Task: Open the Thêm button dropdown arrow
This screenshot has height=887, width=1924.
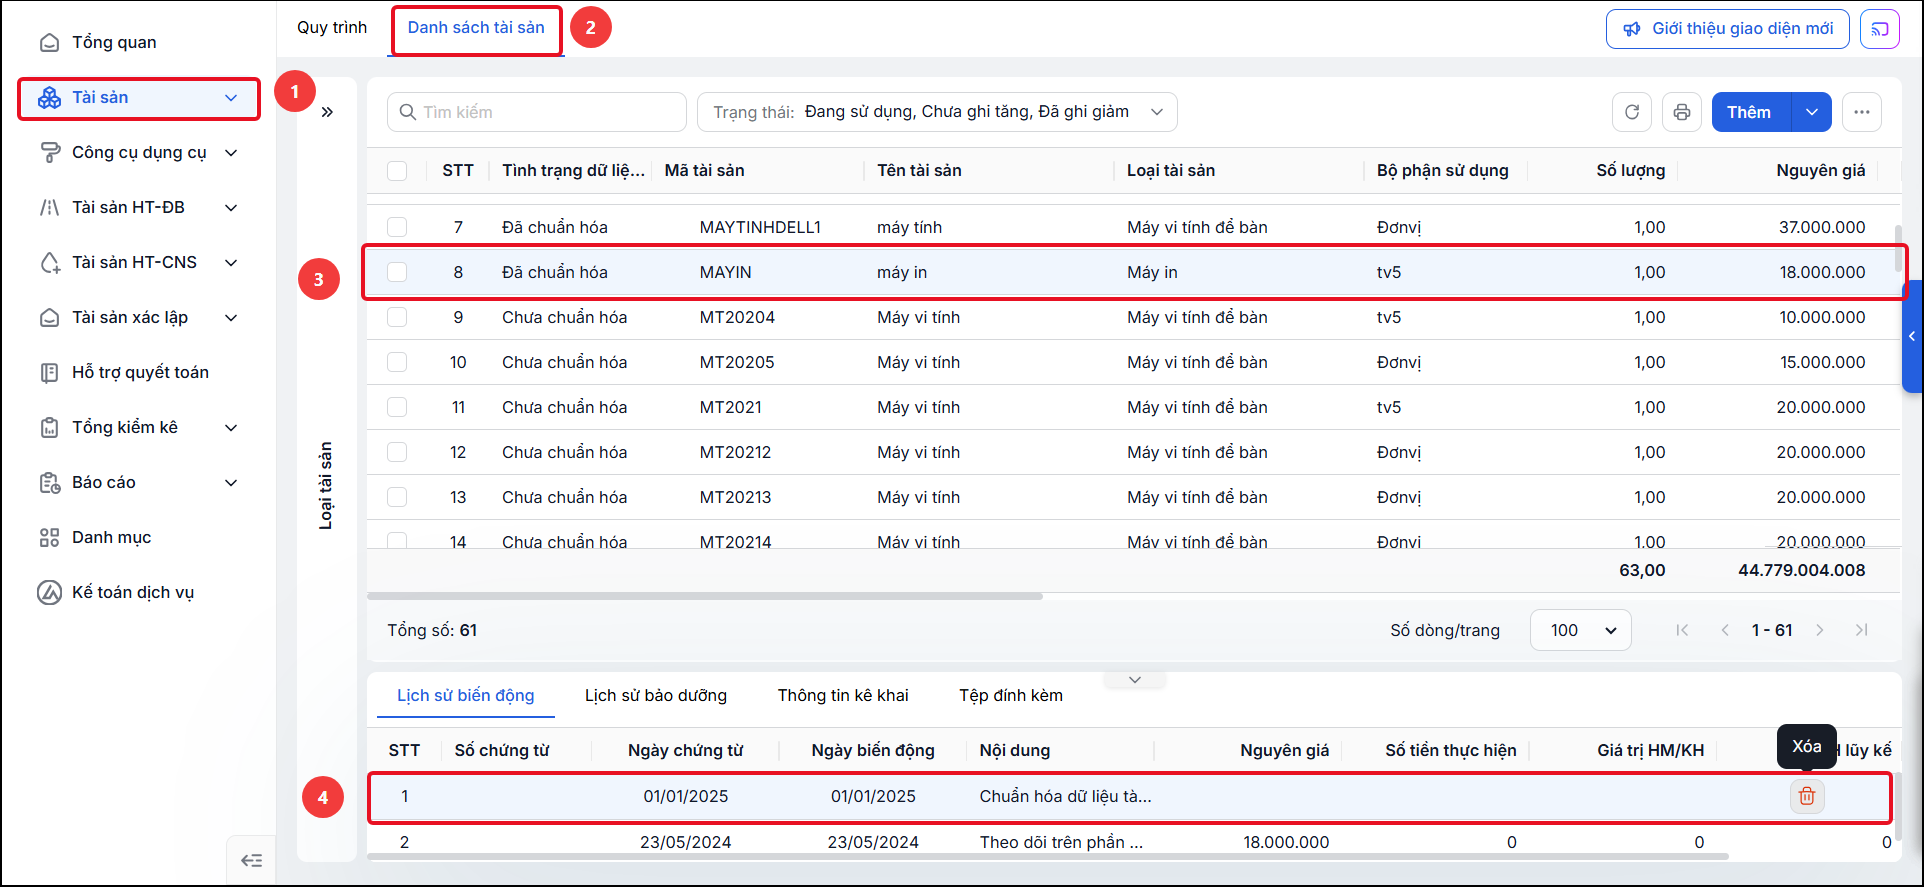Action: (x=1812, y=112)
